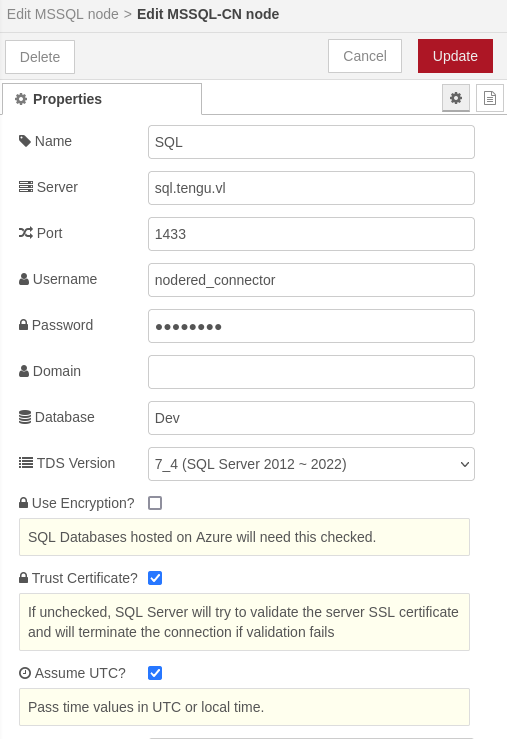The image size is (507, 739).
Task: Open node description document icon tab
Action: [x=490, y=98]
